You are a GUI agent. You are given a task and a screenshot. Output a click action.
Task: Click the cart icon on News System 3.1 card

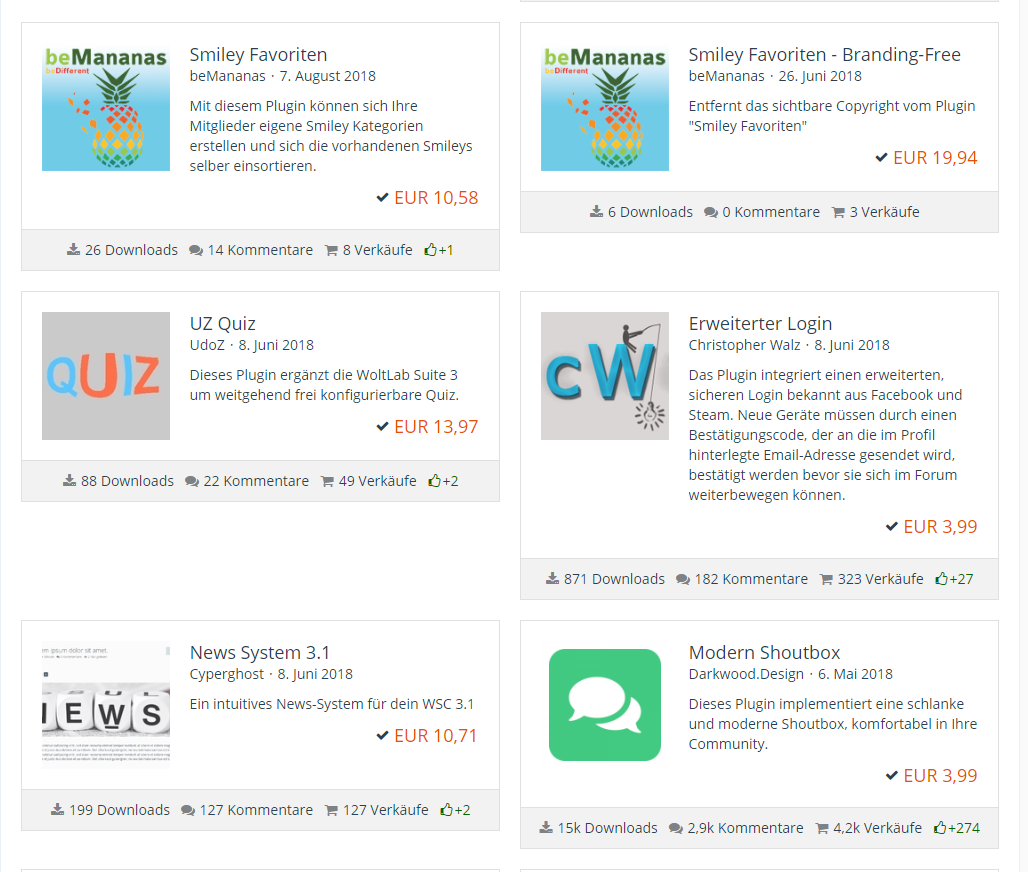click(331, 810)
